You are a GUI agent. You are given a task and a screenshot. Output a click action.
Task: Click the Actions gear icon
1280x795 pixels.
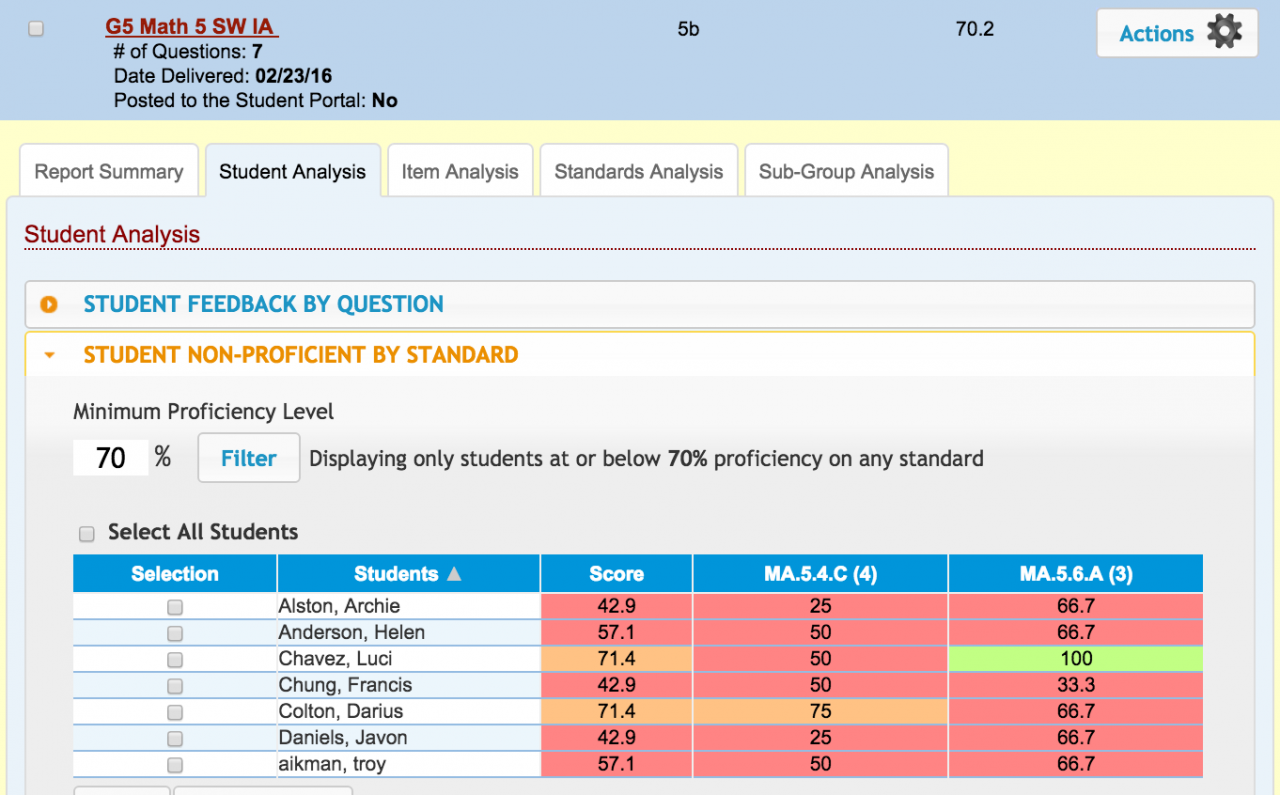[1224, 32]
